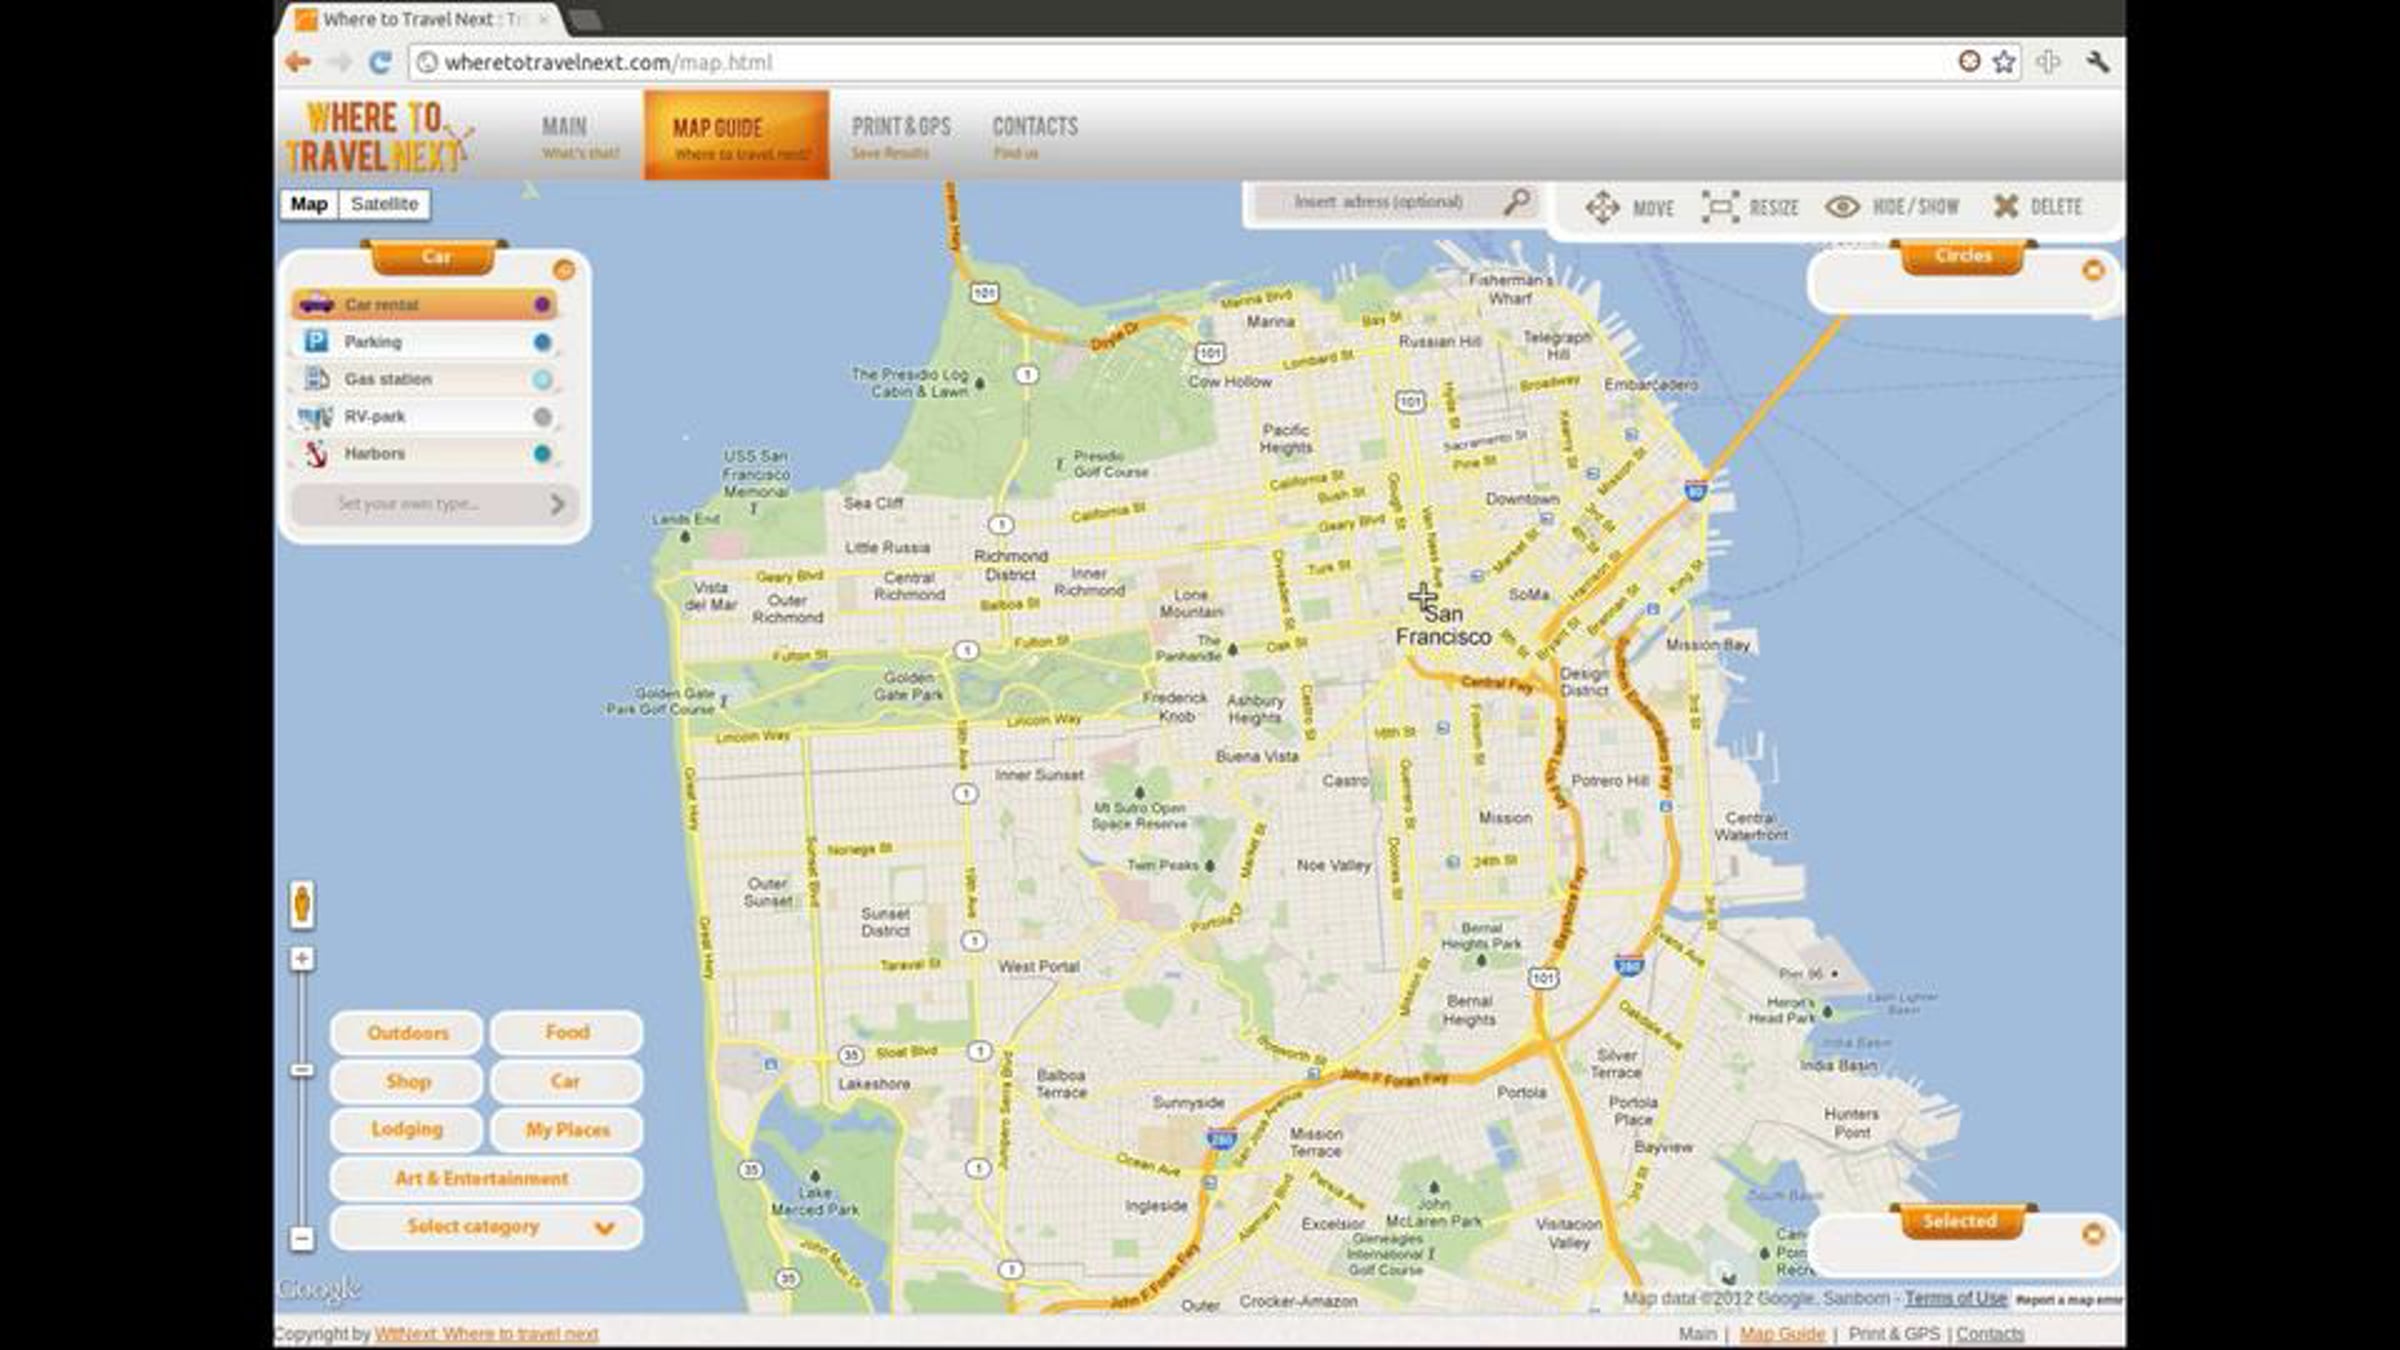Viewport: 2400px width, 1350px height.
Task: Toggle the Hide/Show eye button
Action: [x=1842, y=207]
